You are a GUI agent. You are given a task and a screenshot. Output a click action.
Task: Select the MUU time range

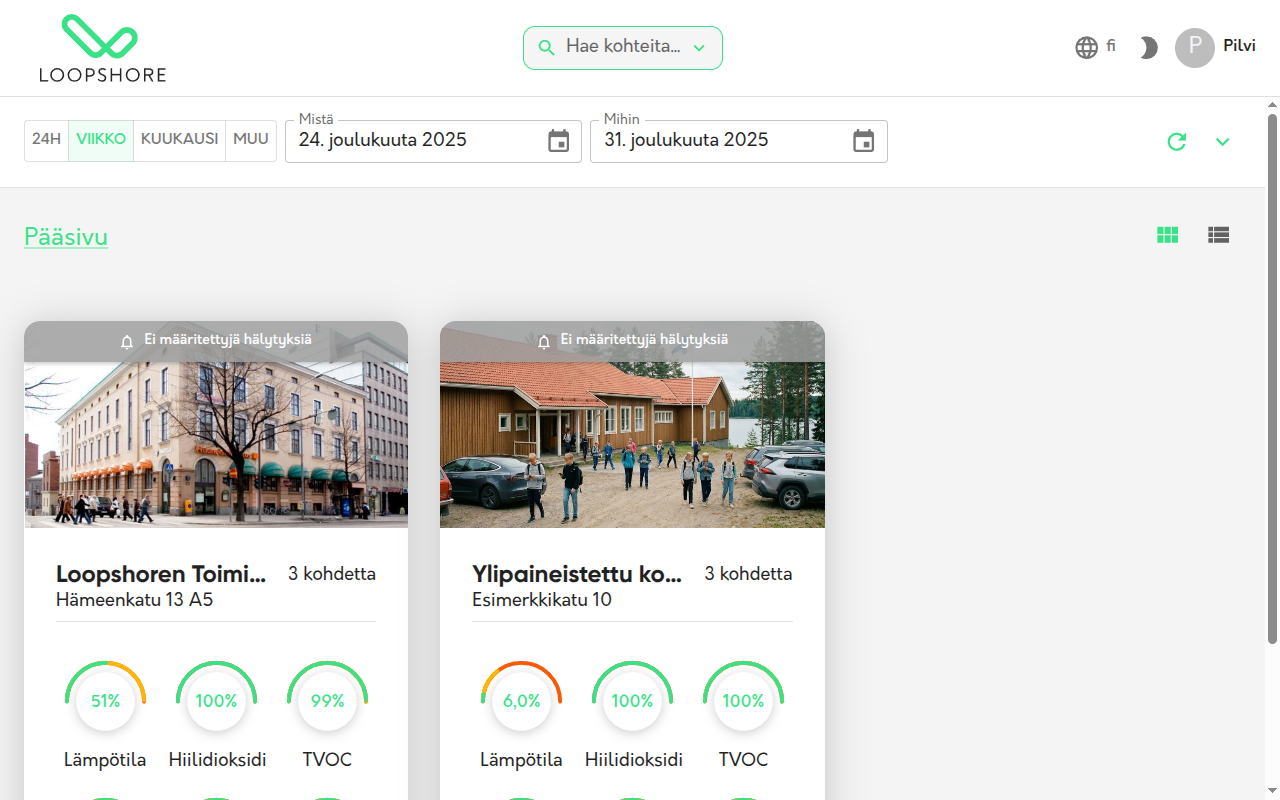point(251,140)
